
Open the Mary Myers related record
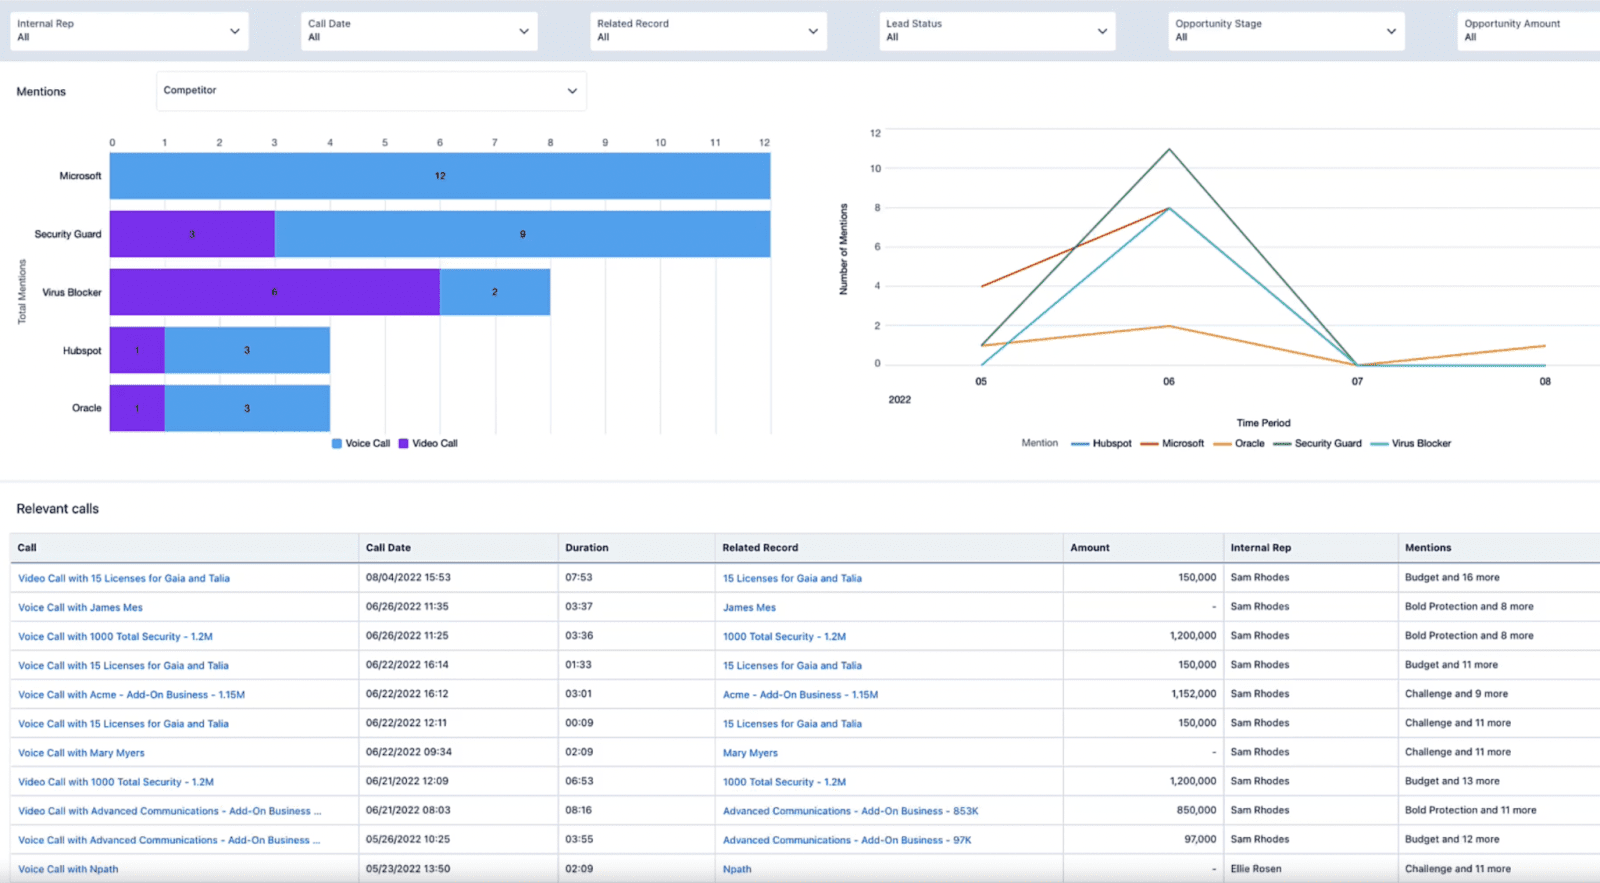750,753
